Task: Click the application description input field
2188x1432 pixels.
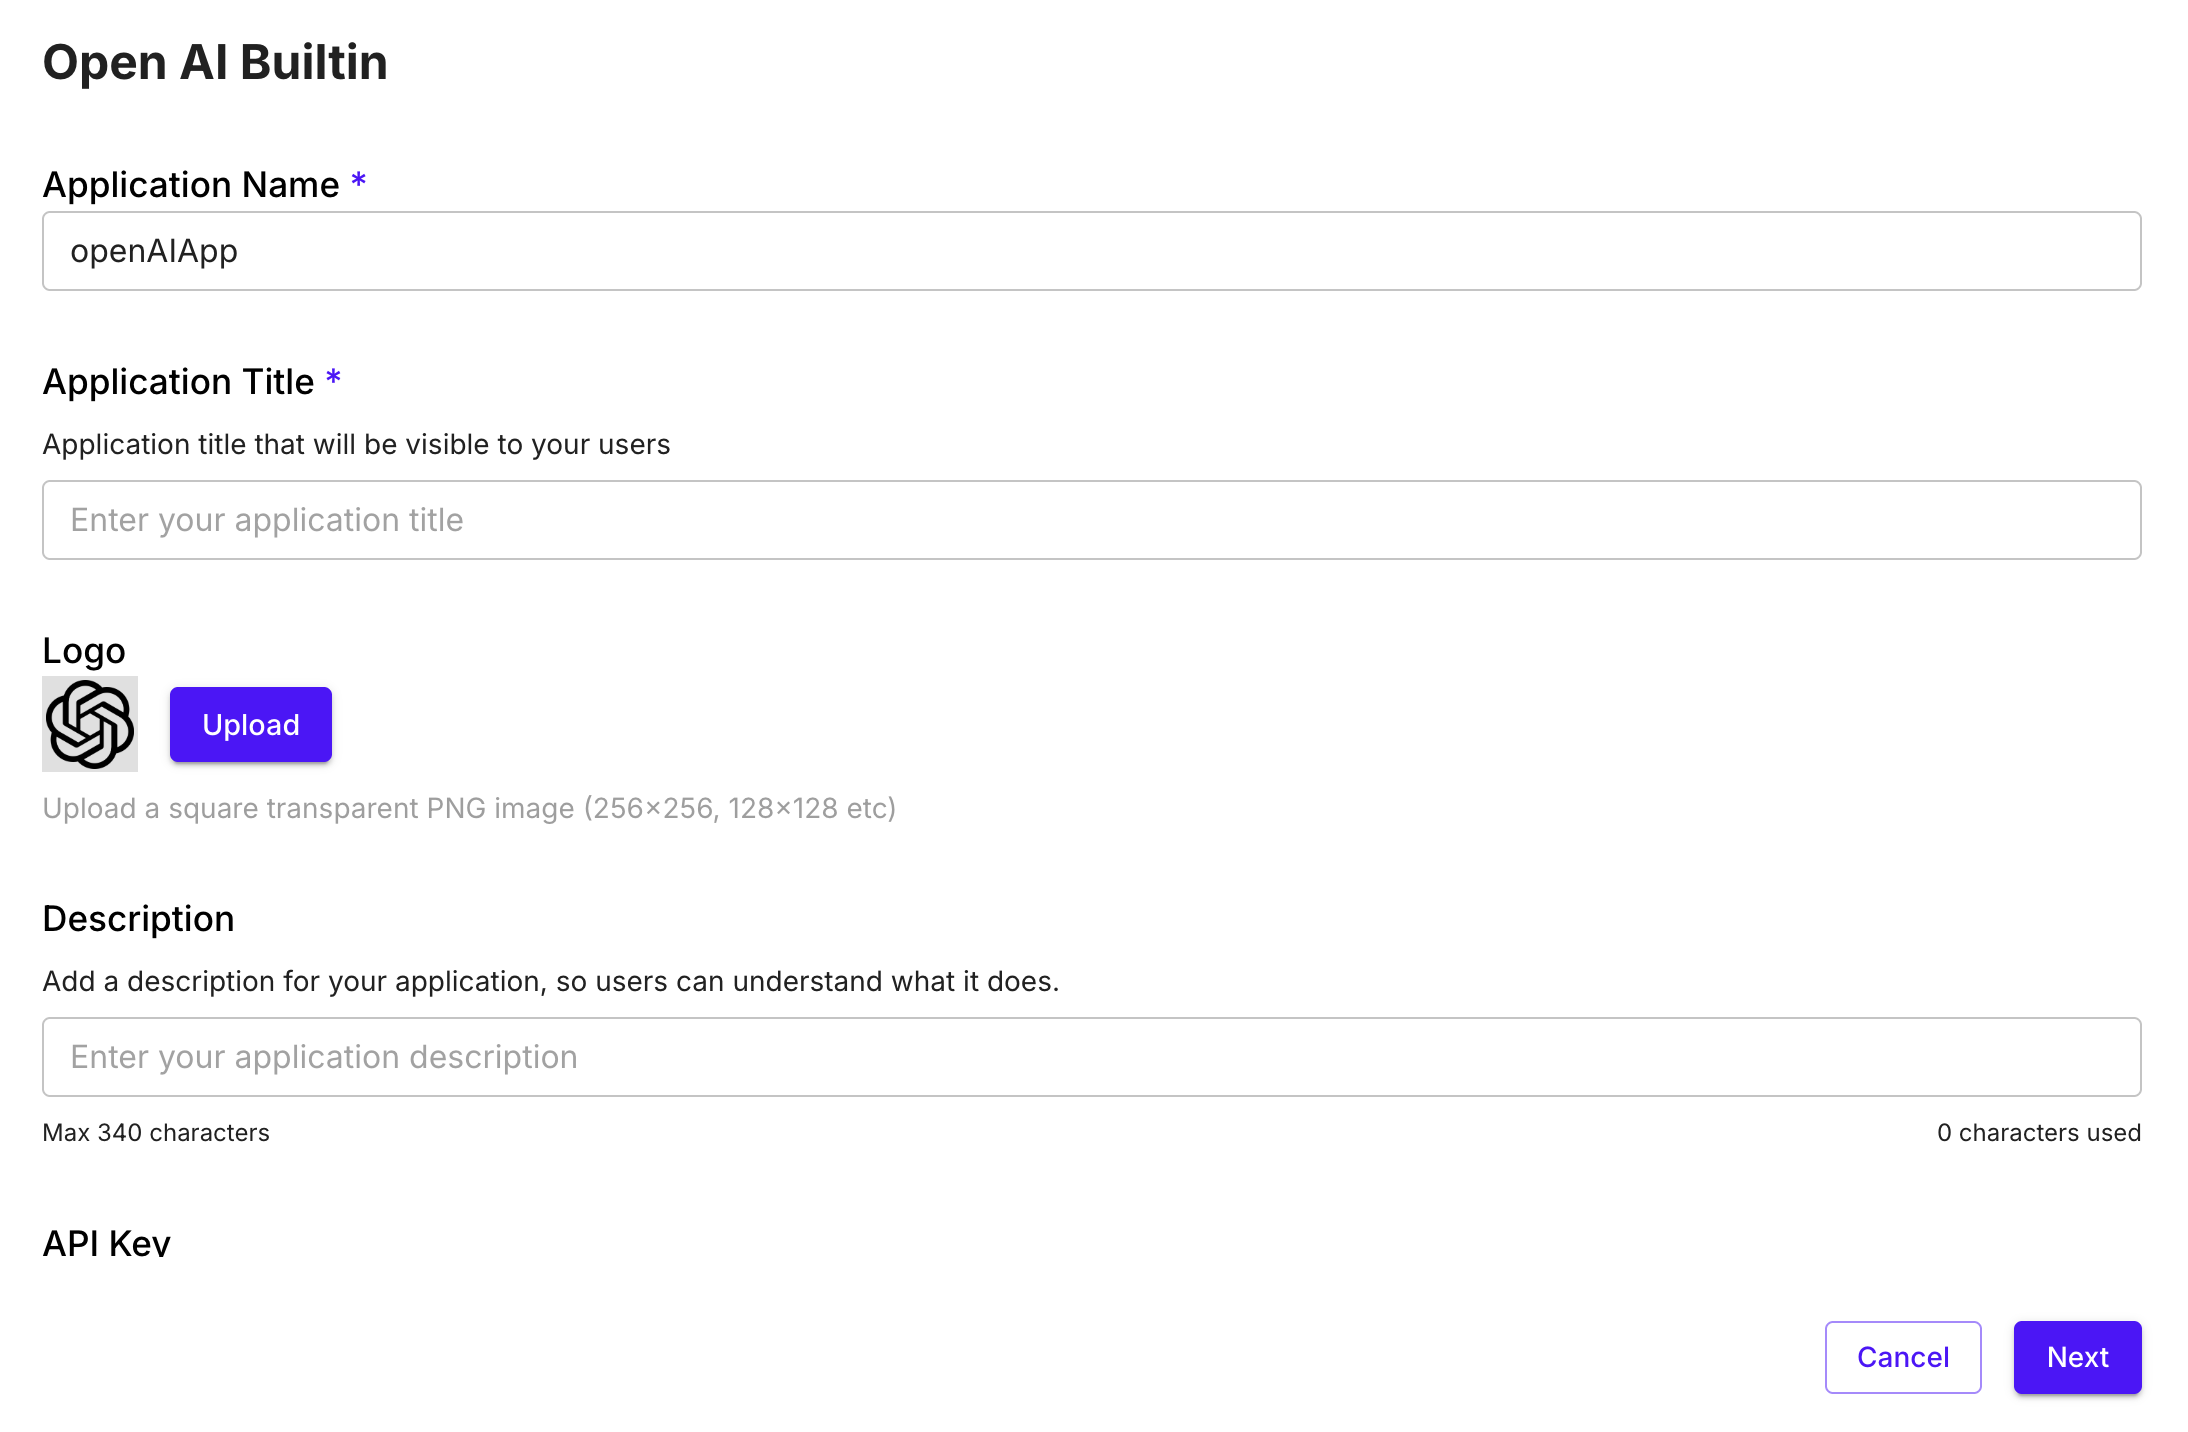Action: click(x=1091, y=1057)
